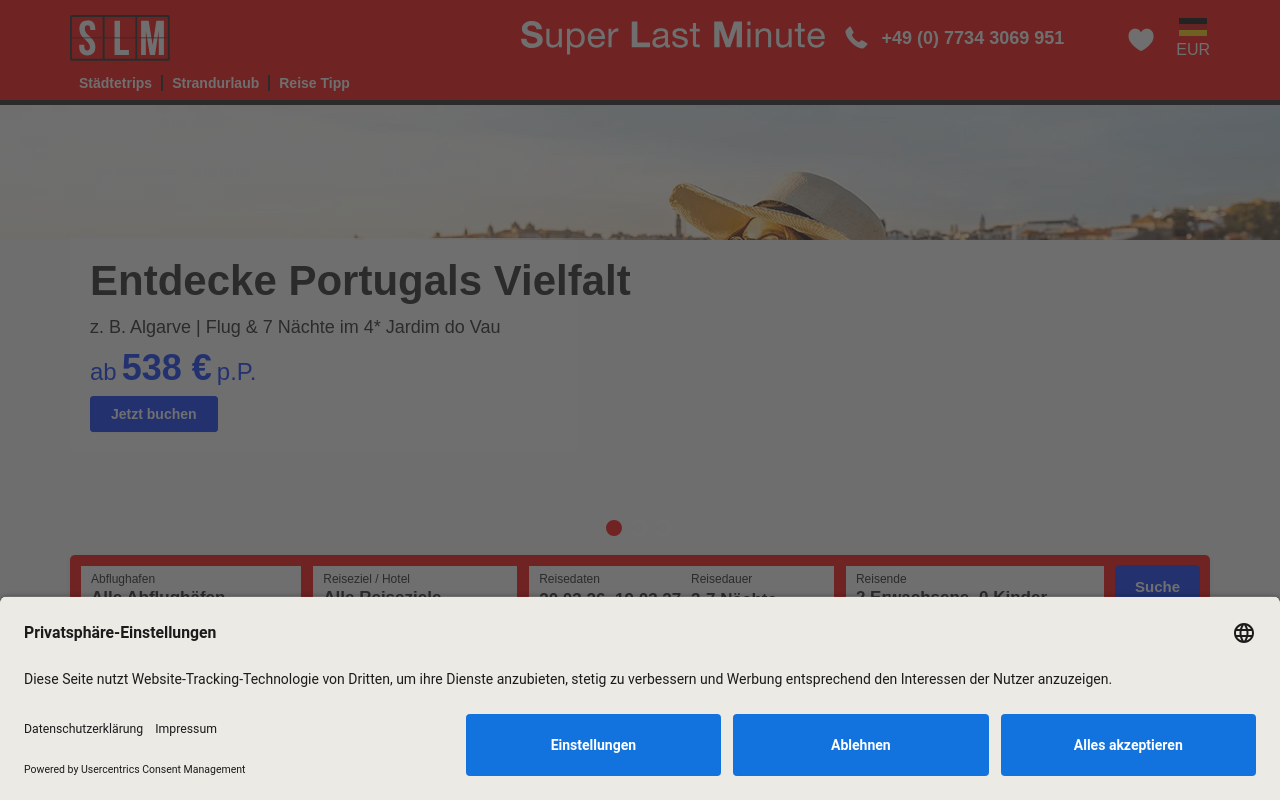Viewport: 1280px width, 800px height.
Task: Open the Städtetrips menu item
Action: click(115, 83)
